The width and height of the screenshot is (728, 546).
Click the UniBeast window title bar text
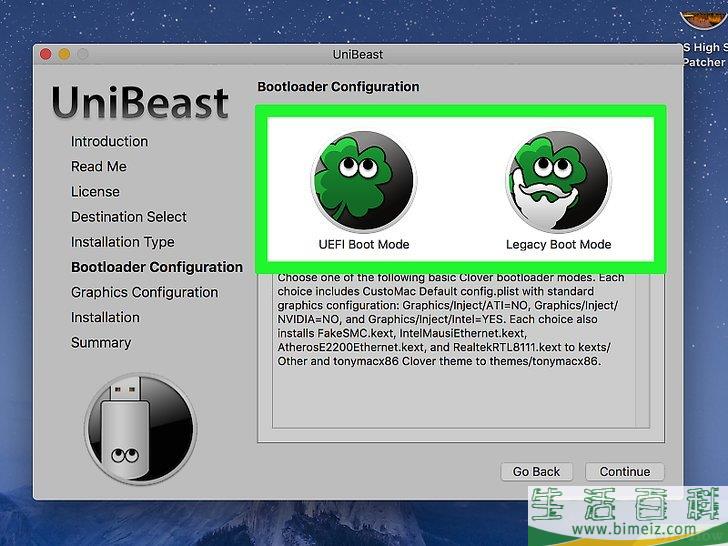click(x=358, y=54)
